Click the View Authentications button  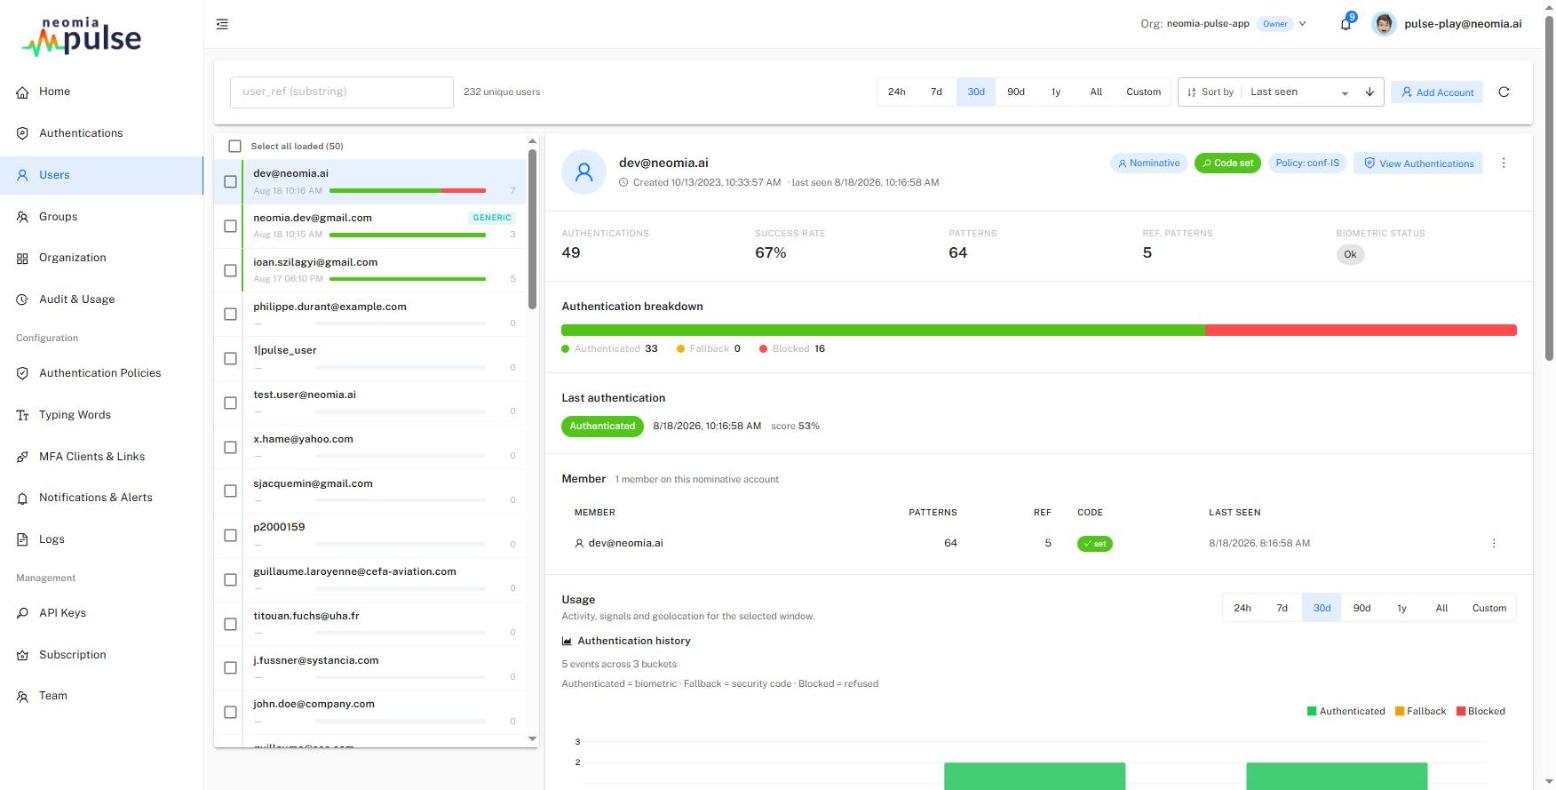[1419, 163]
